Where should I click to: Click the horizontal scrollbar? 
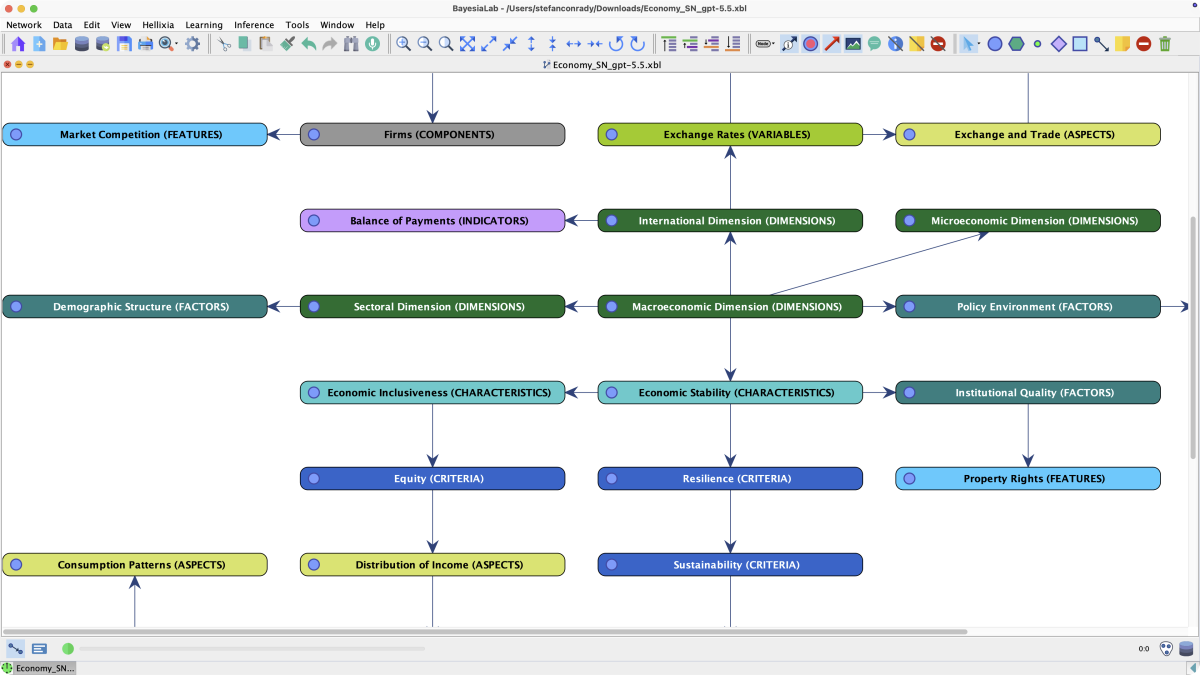tap(485, 632)
